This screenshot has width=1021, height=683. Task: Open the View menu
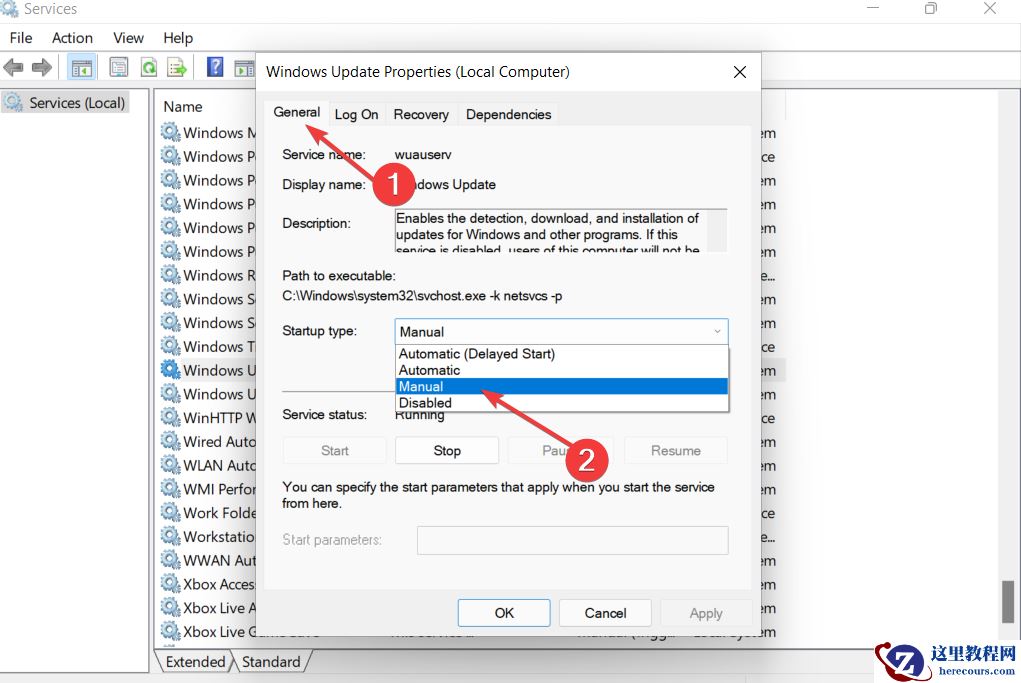[128, 38]
